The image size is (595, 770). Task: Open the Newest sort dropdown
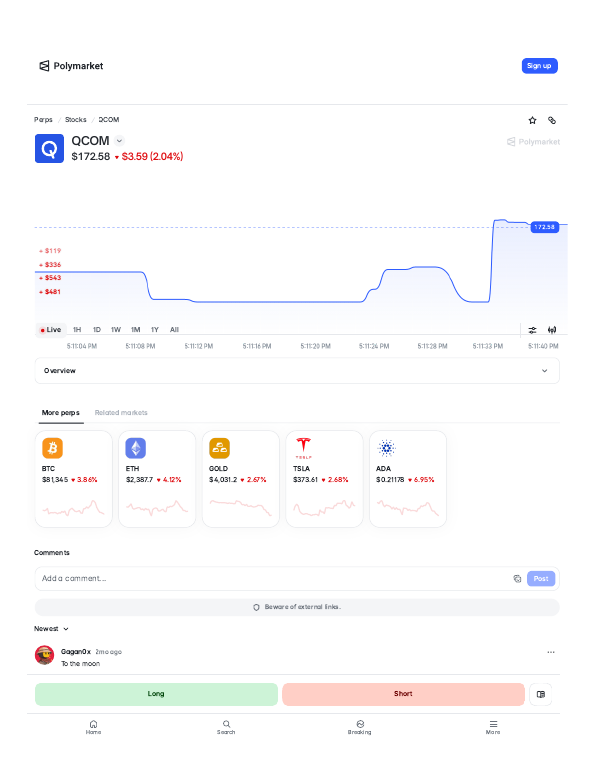(x=51, y=629)
